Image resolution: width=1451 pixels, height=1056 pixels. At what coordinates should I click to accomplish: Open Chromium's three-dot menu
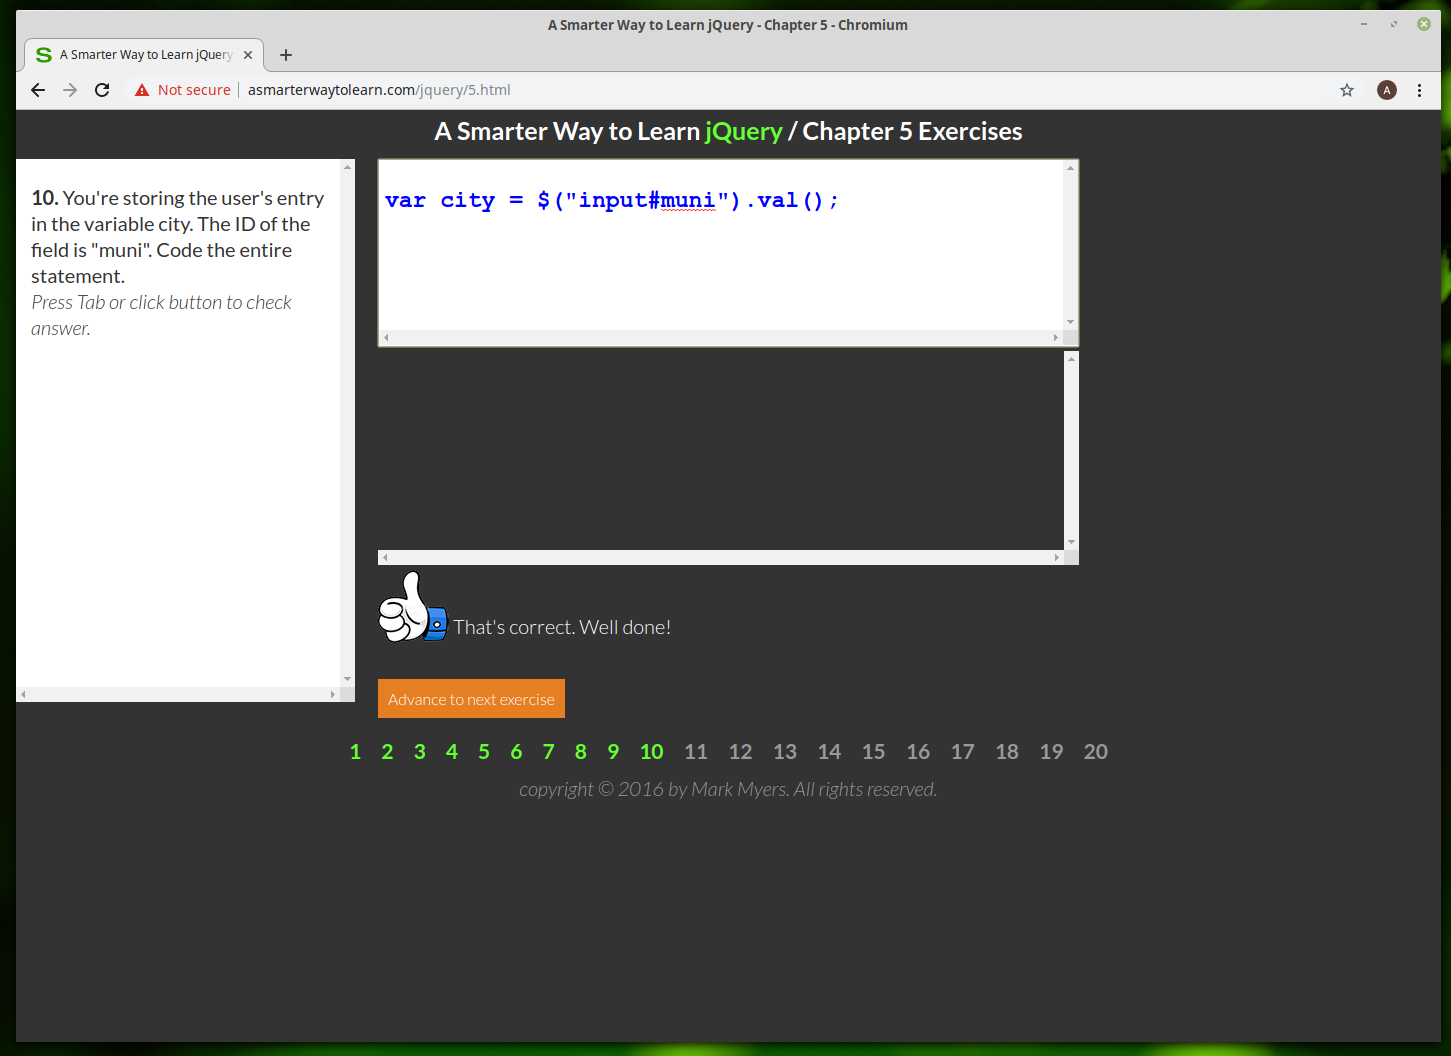pos(1419,90)
